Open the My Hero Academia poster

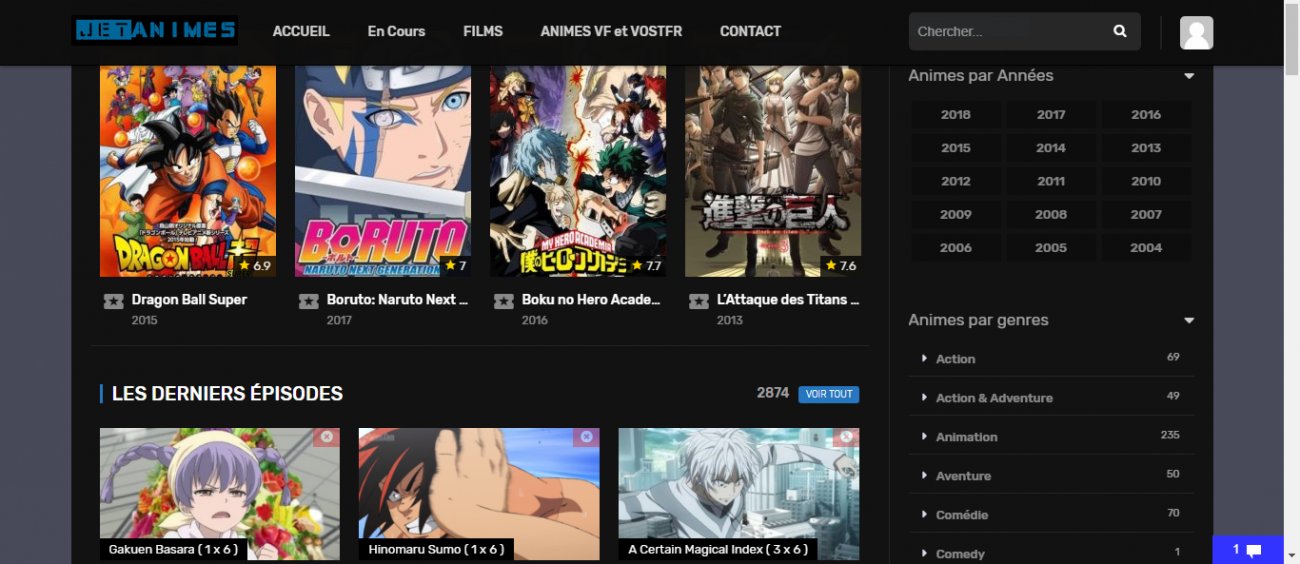[x=578, y=171]
